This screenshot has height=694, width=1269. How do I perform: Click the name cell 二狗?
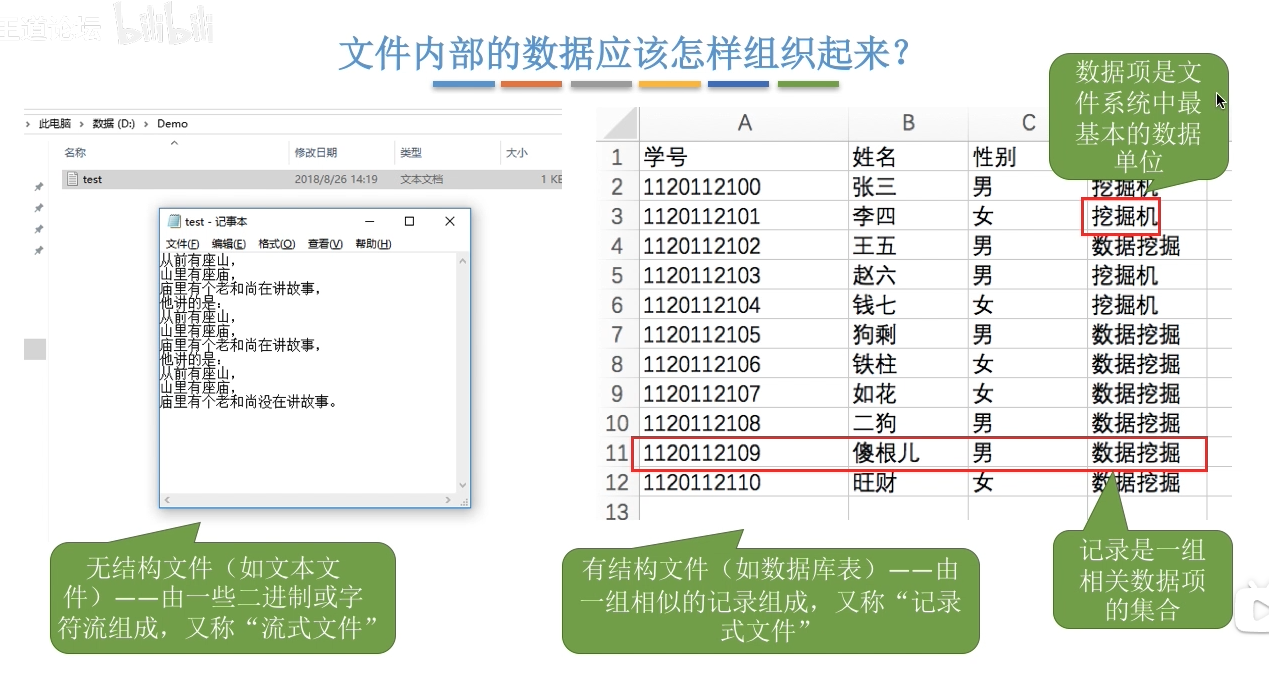point(908,424)
